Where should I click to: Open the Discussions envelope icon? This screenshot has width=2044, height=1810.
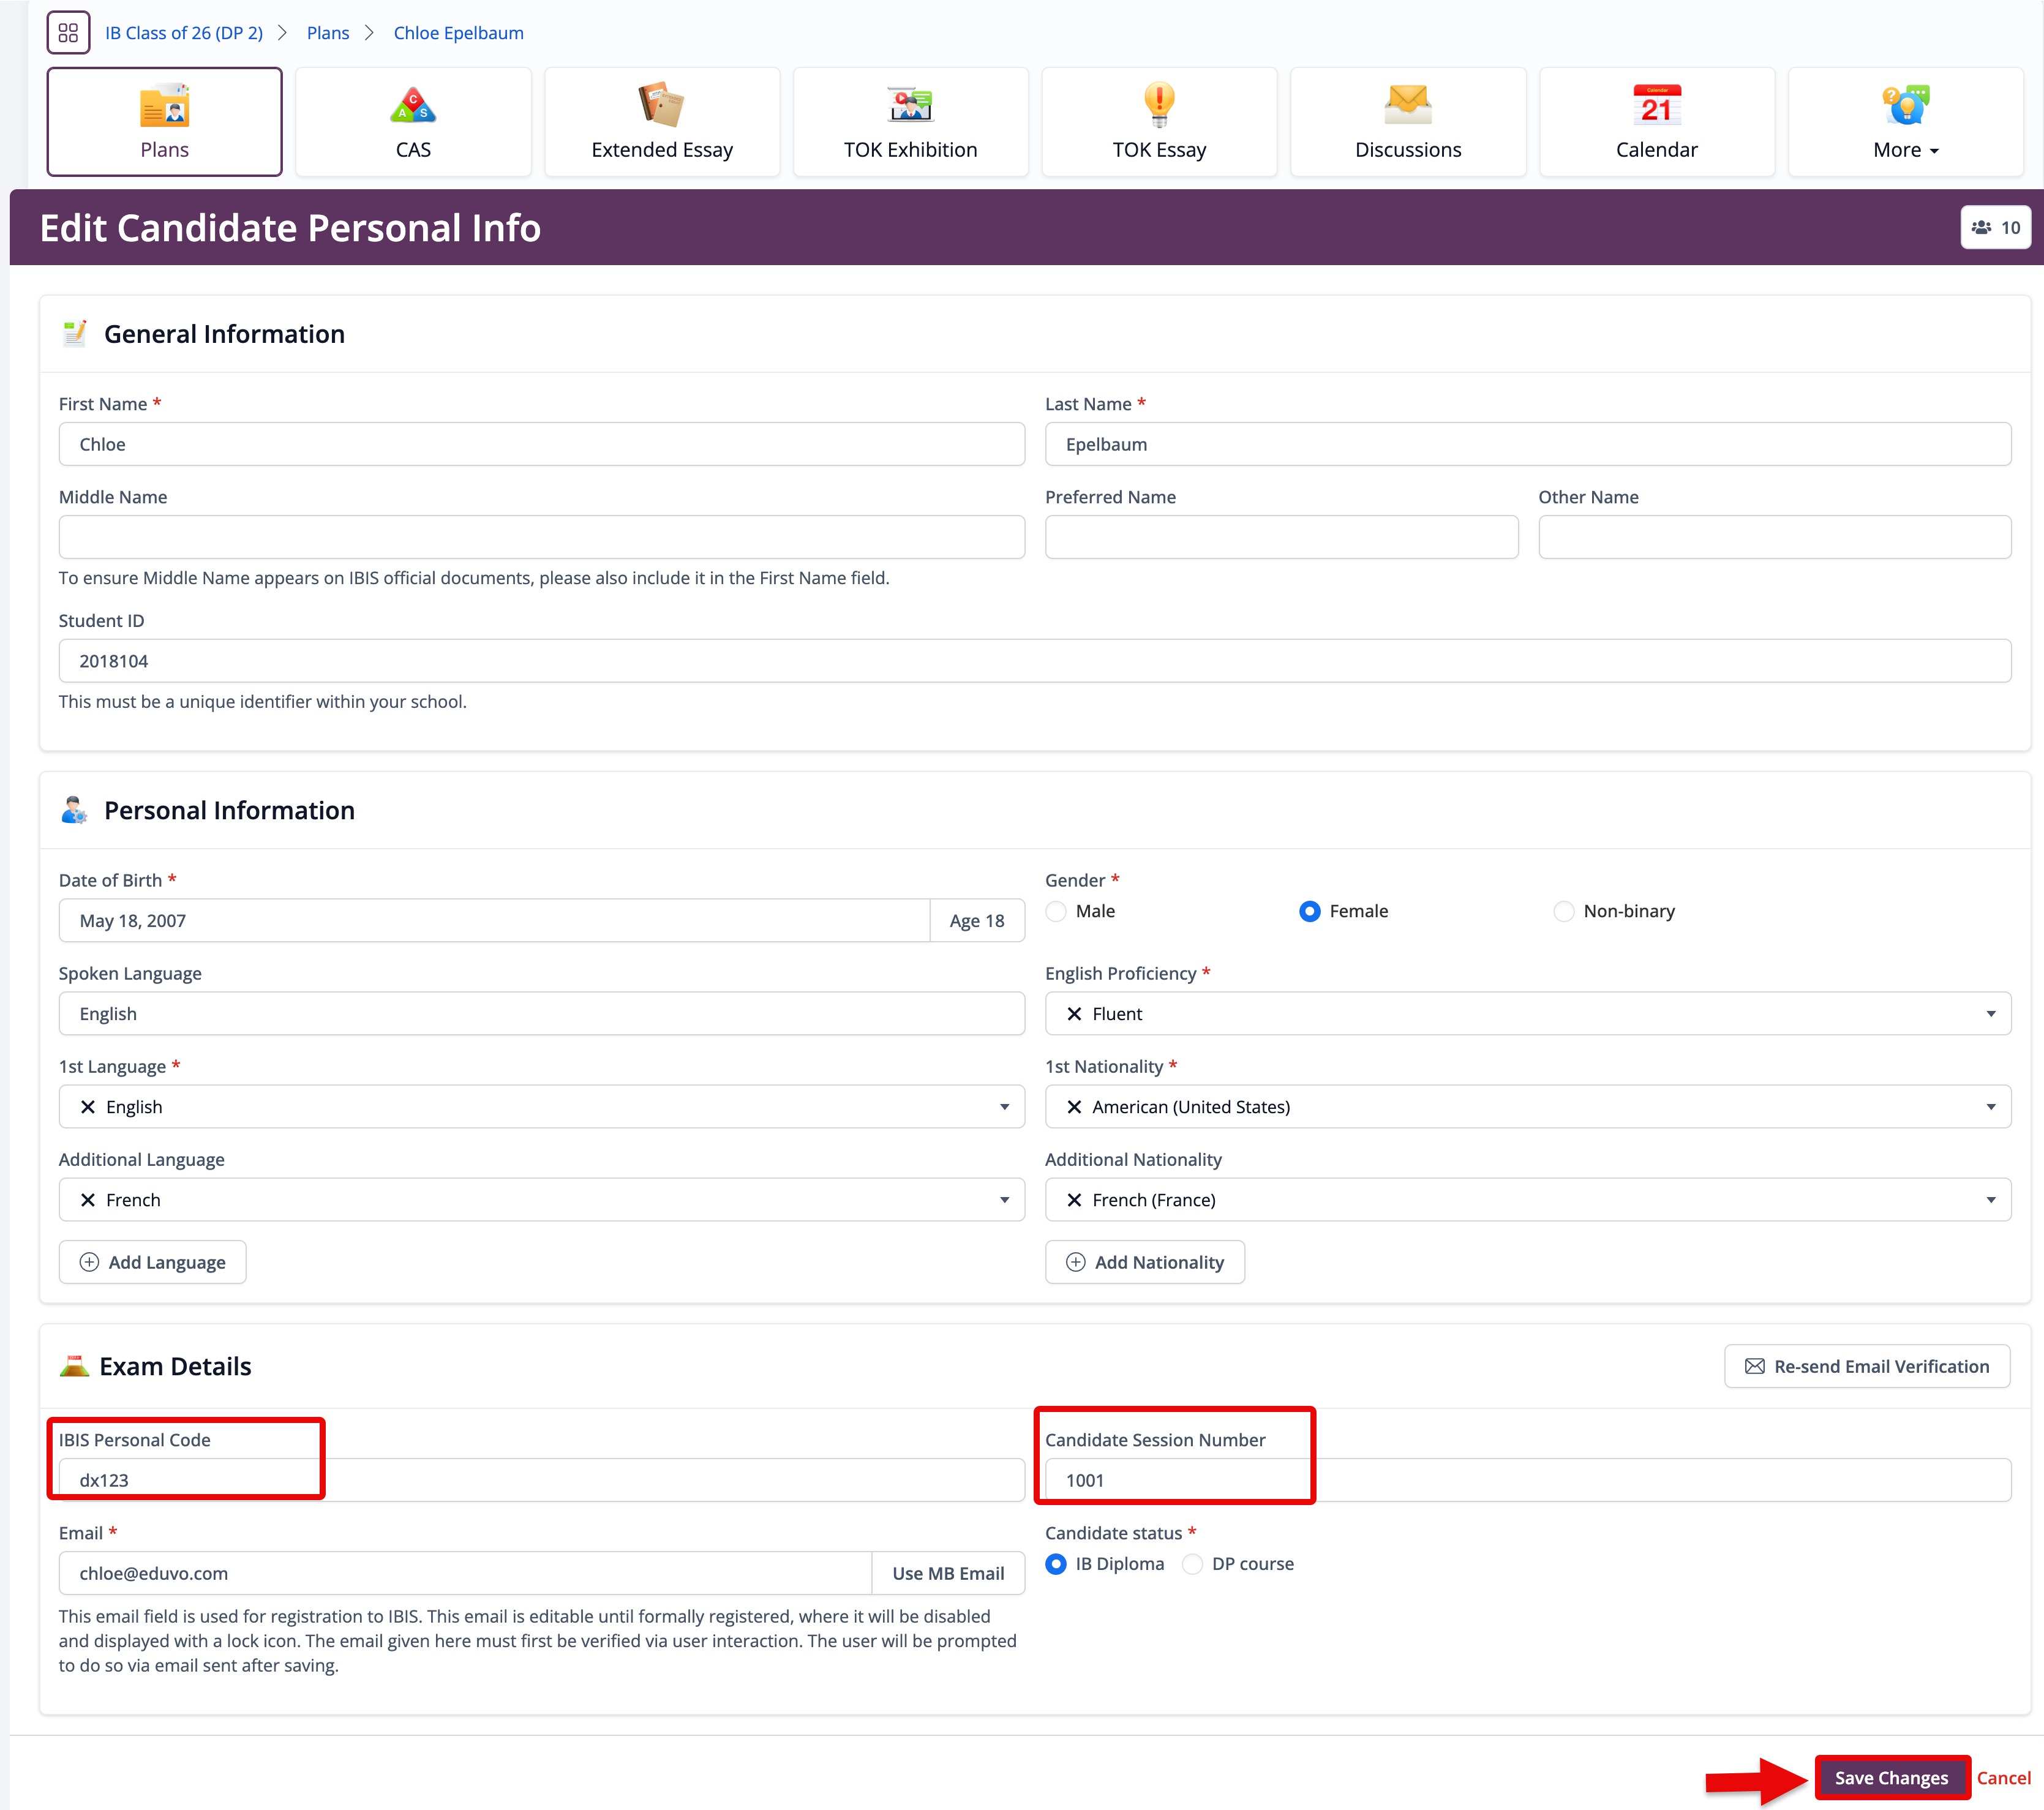click(1407, 106)
